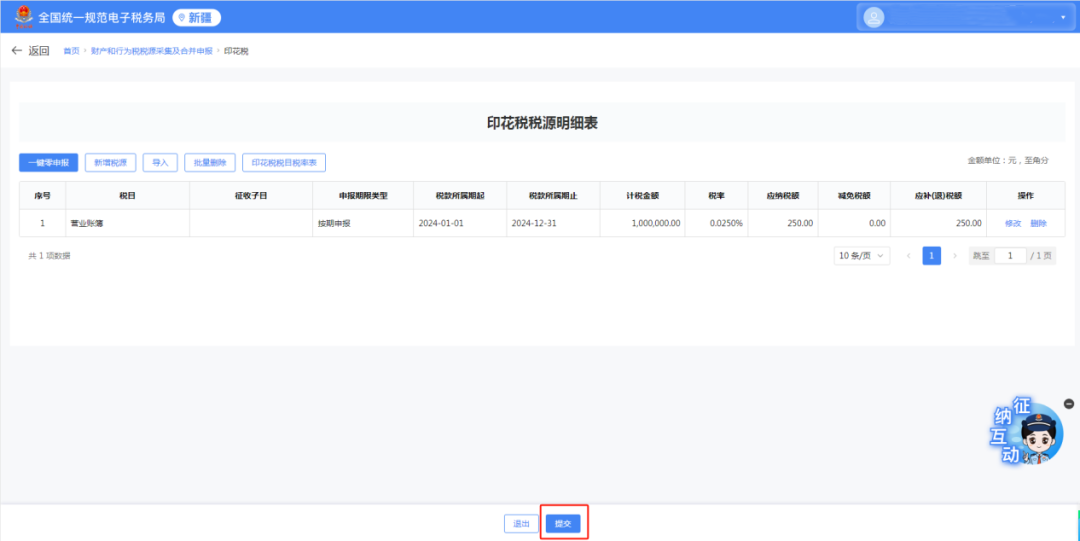Click the 按期申报 cell
Image resolution: width=1080 pixels, height=541 pixels.
click(x=363, y=223)
